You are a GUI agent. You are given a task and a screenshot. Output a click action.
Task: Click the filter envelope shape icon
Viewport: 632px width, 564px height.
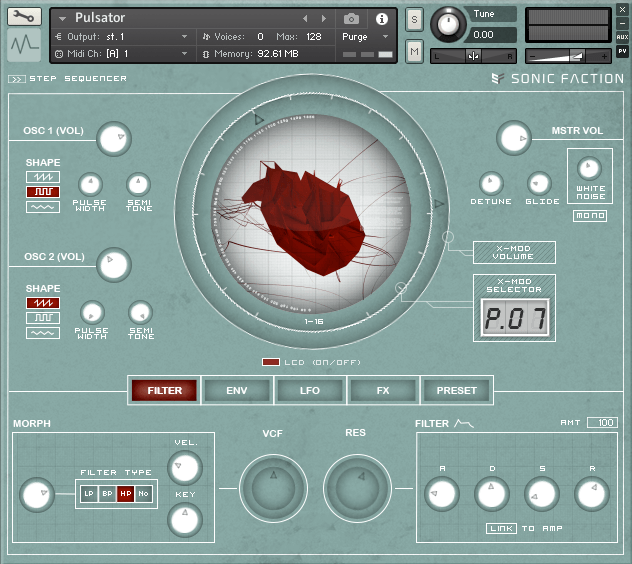[x=464, y=423]
